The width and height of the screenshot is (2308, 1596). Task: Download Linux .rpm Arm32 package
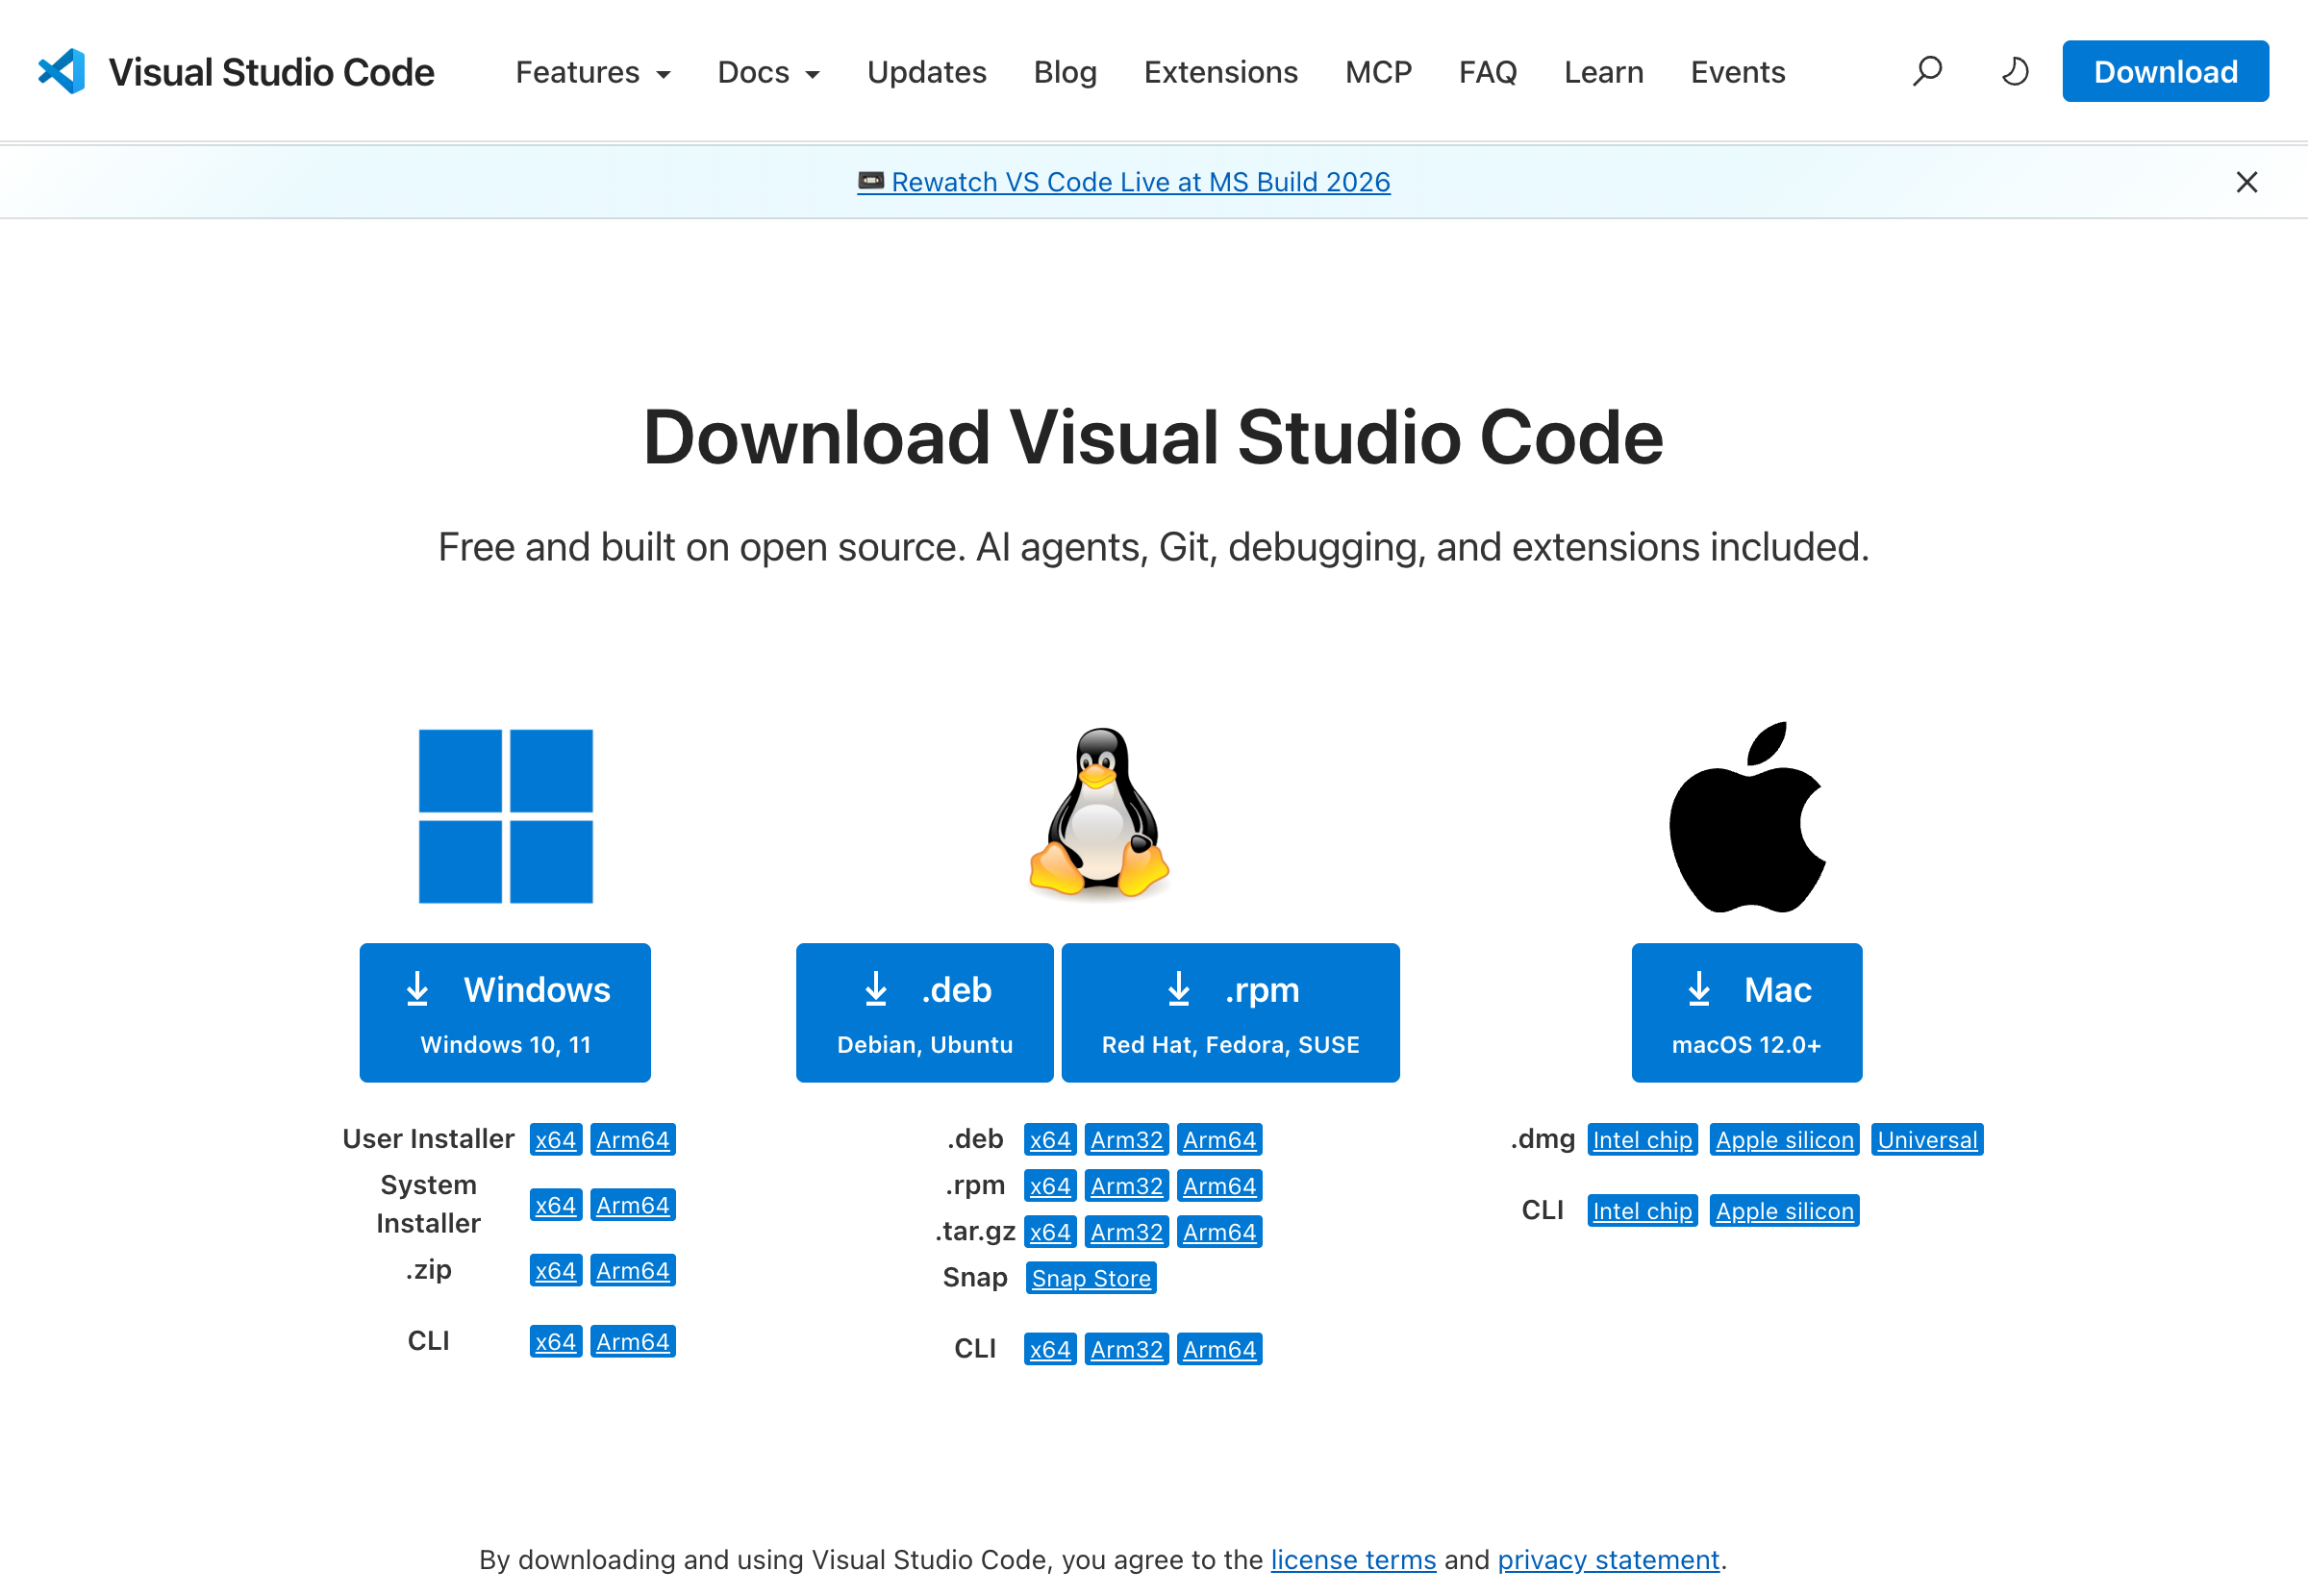[1127, 1185]
